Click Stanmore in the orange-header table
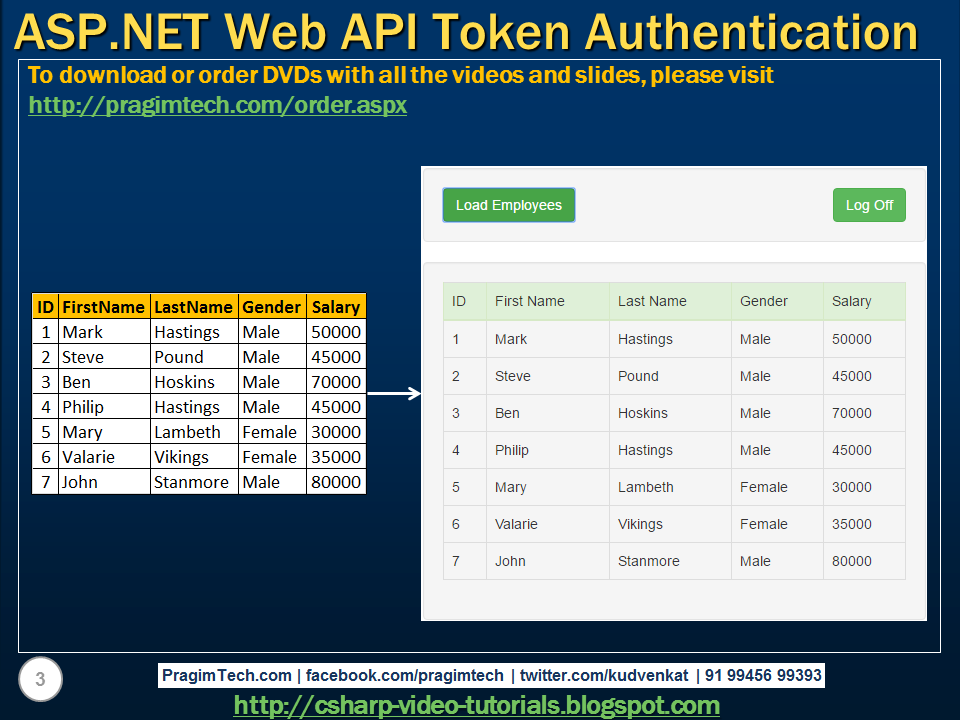The image size is (960, 720). click(x=191, y=482)
